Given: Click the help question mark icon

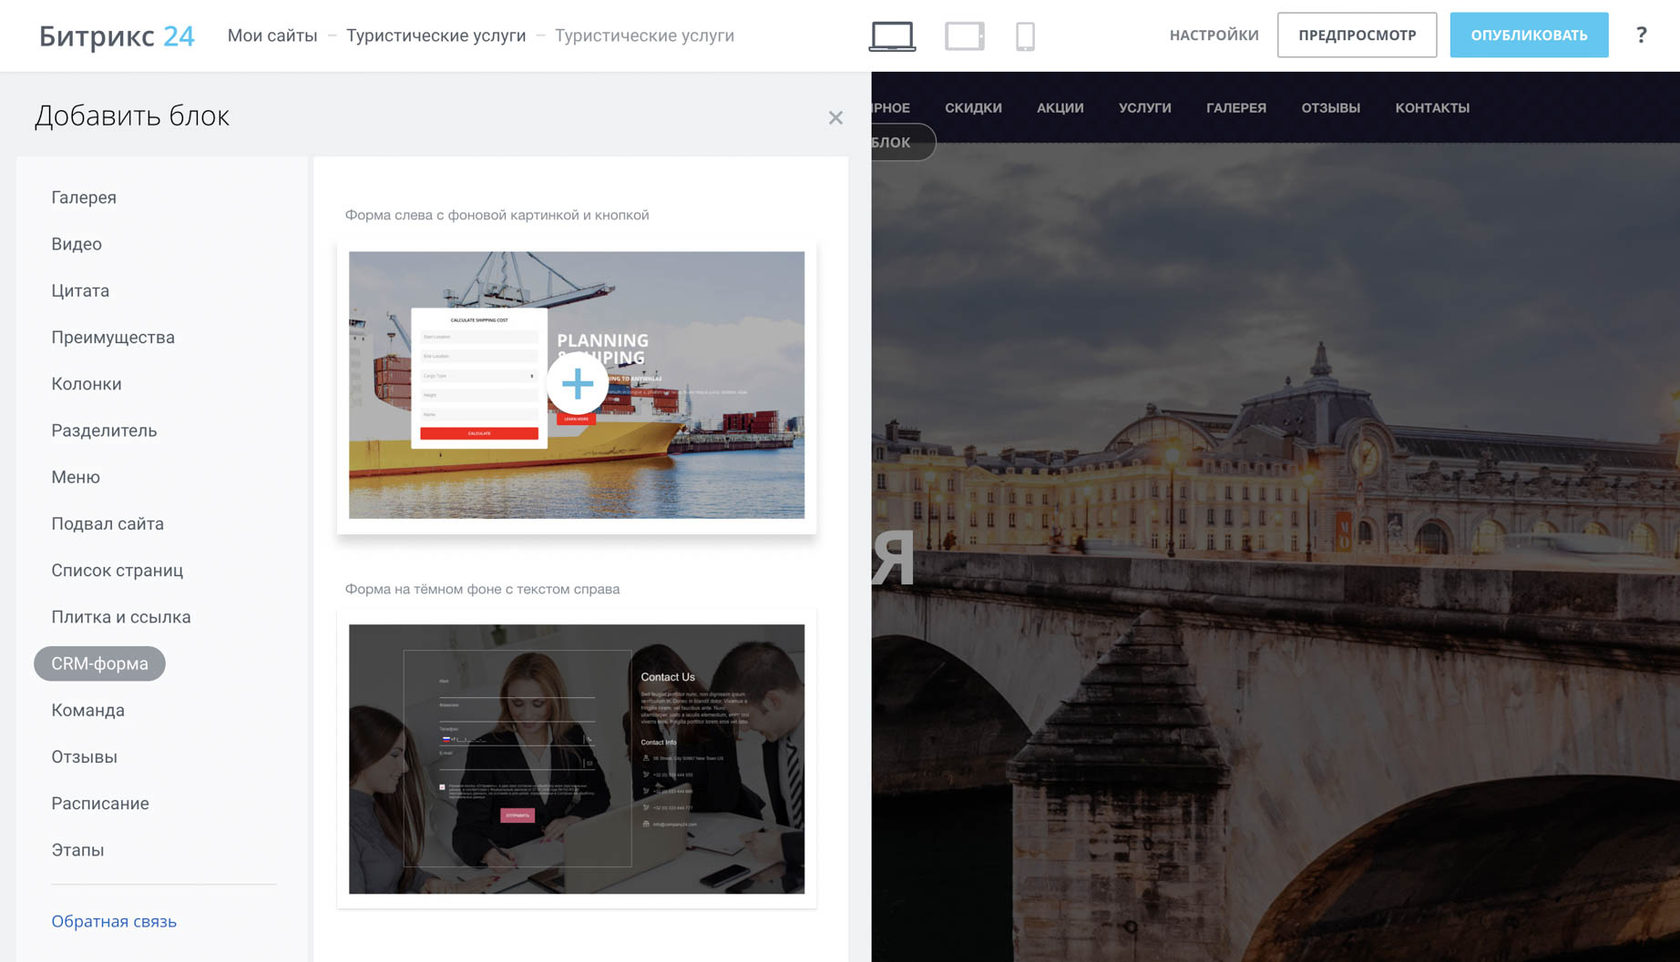Looking at the screenshot, I should point(1641,35).
